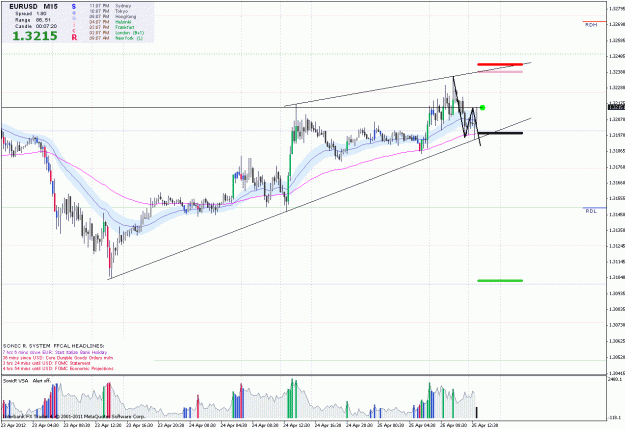
Task: Click the Core Durable Goods Orders headline
Action: (58, 358)
